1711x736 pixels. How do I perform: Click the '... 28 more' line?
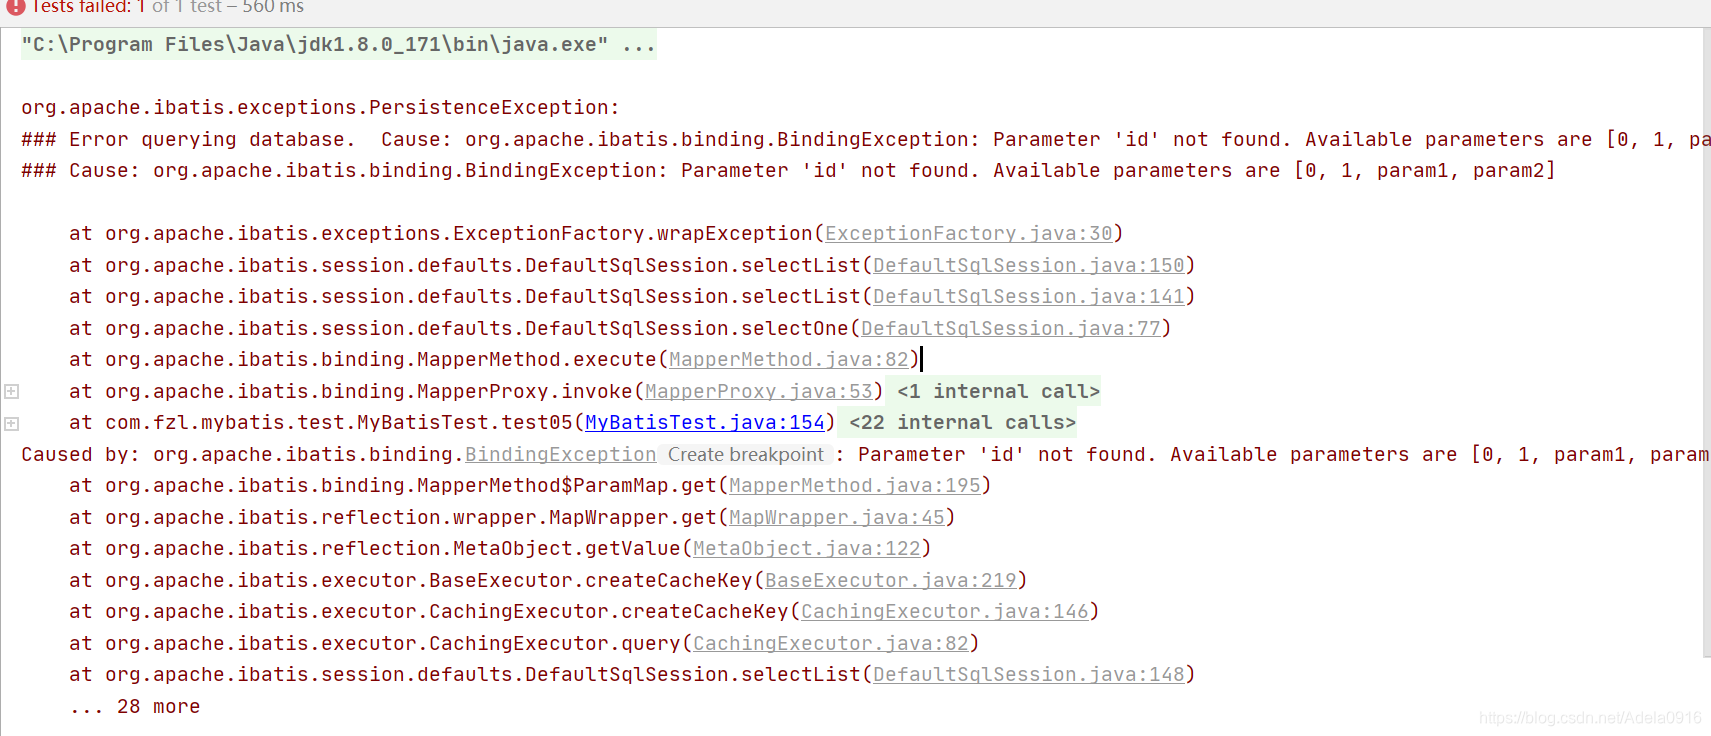pyautogui.click(x=134, y=706)
